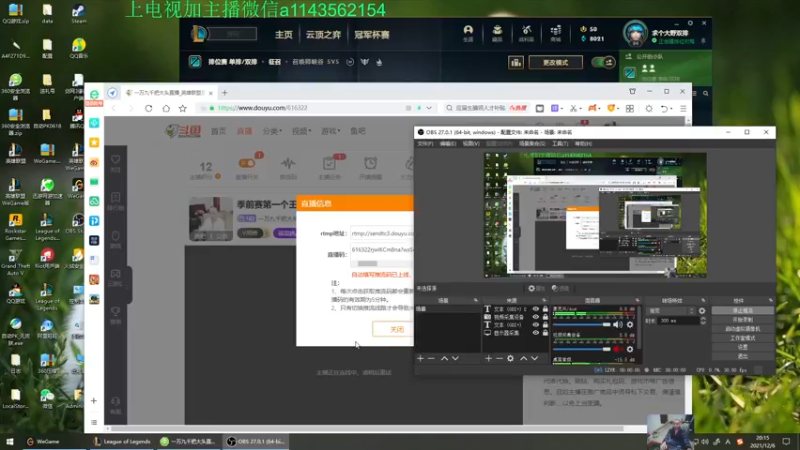Click 设置 button in OBS controls
The width and height of the screenshot is (800, 450).
(742, 347)
